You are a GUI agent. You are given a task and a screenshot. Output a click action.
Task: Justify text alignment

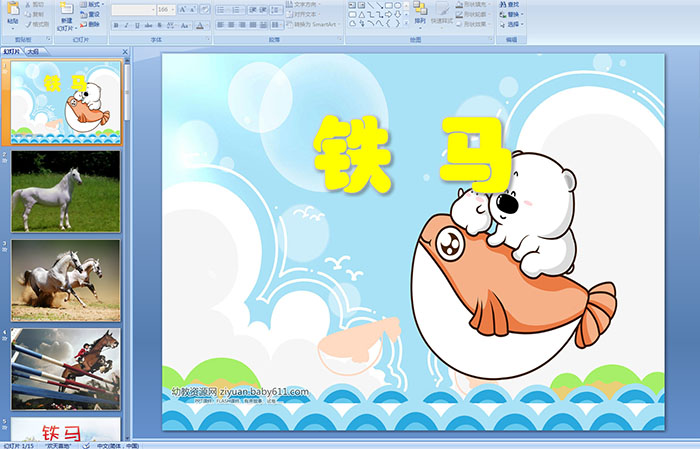253,25
